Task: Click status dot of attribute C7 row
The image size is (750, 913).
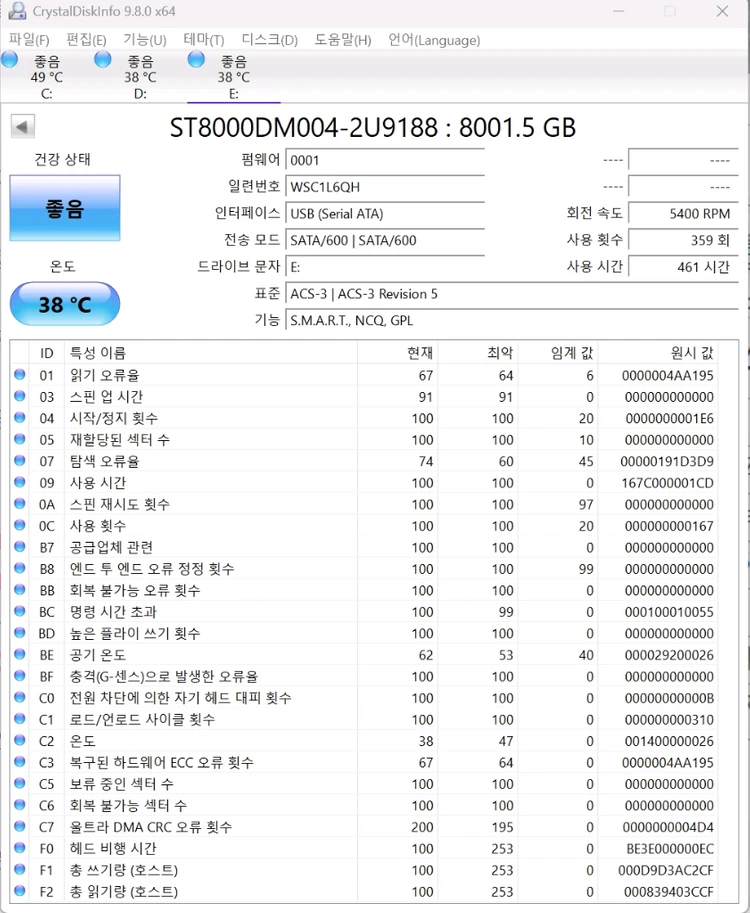Action: tap(20, 827)
